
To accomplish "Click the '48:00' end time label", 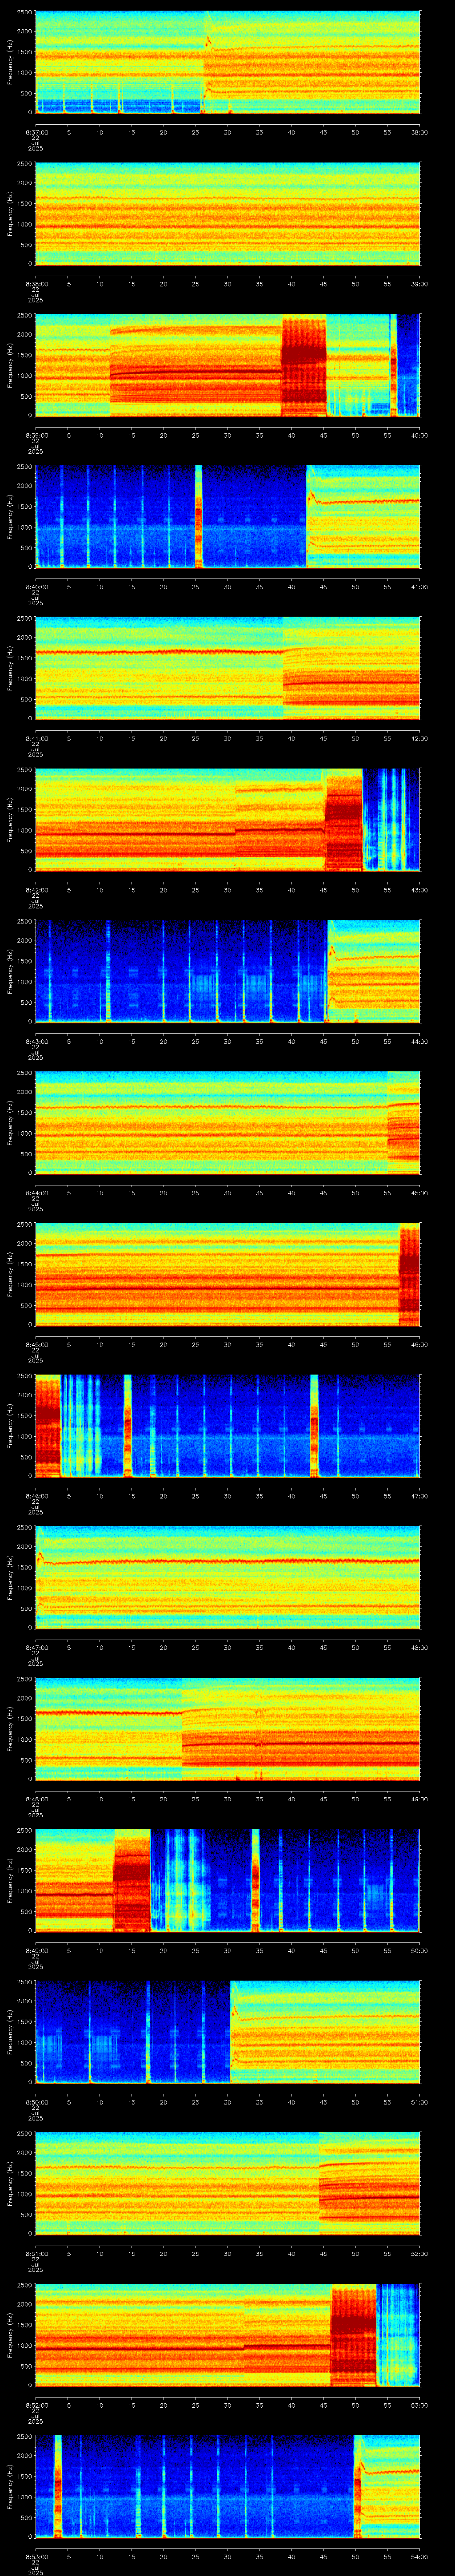I will 419,1647.
